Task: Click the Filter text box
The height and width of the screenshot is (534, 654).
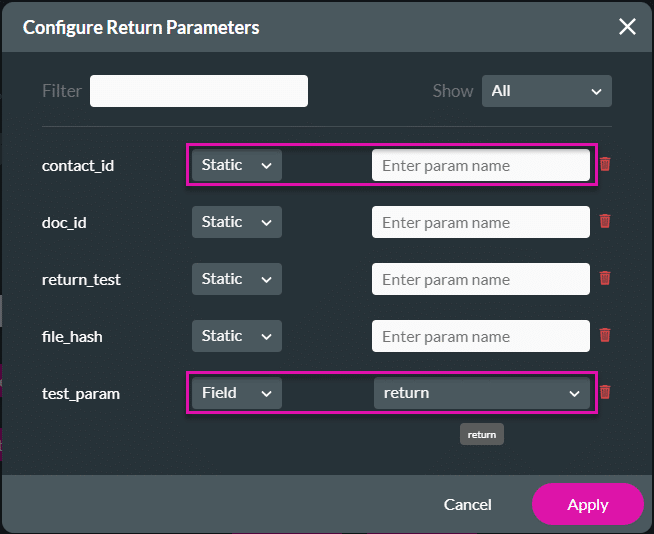Action: click(198, 91)
